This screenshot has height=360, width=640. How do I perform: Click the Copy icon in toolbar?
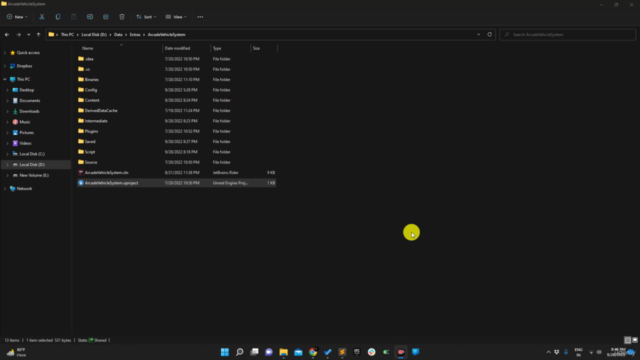pyautogui.click(x=58, y=17)
